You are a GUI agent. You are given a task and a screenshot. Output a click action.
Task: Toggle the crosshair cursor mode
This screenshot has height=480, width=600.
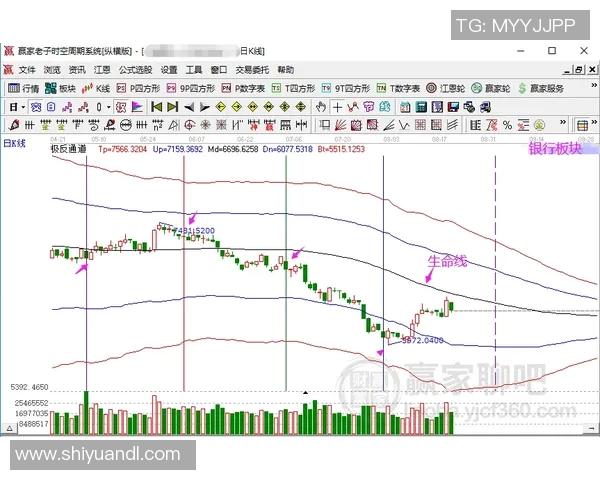(339, 107)
